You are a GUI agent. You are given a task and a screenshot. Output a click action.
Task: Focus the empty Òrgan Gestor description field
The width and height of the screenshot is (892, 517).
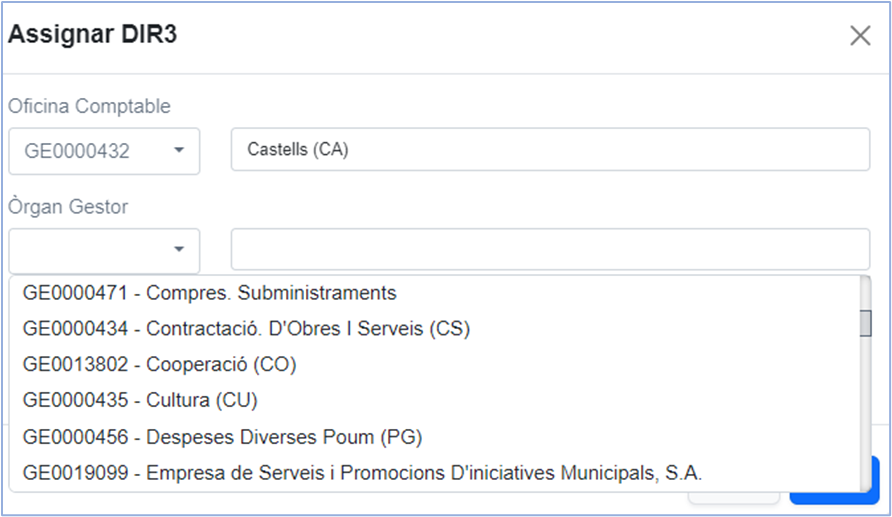[x=550, y=250]
